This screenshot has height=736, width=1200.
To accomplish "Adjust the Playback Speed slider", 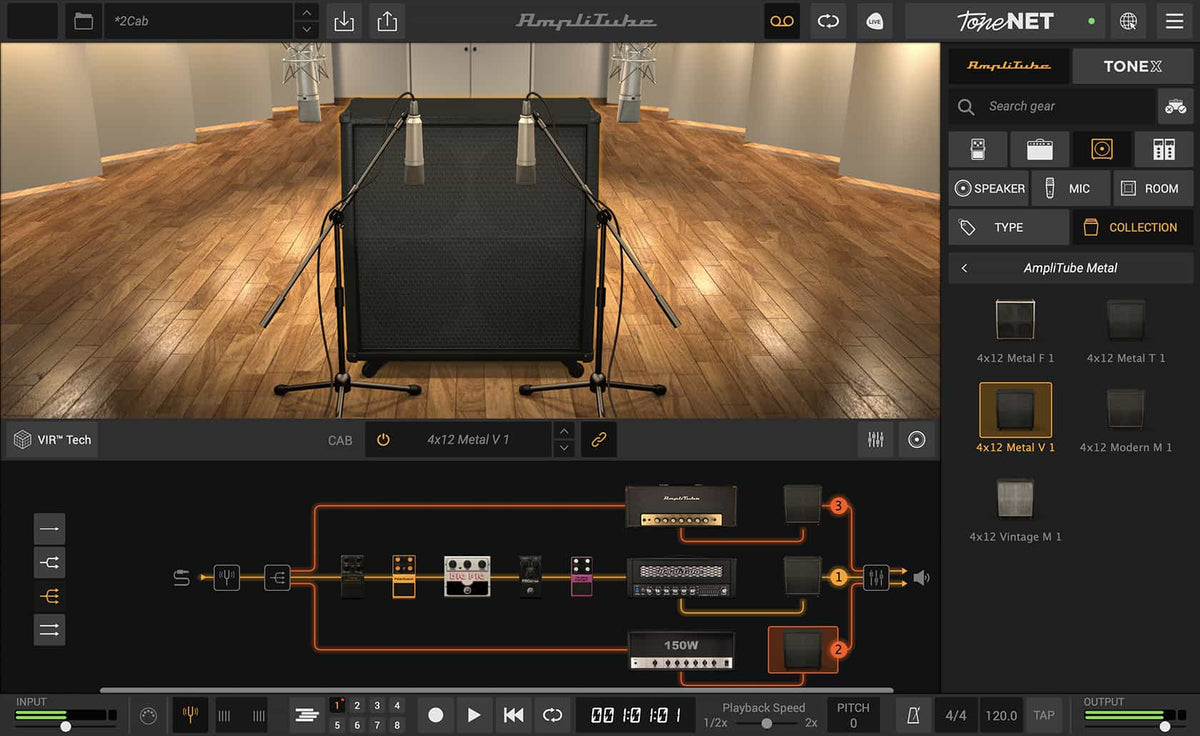I will 767,723.
